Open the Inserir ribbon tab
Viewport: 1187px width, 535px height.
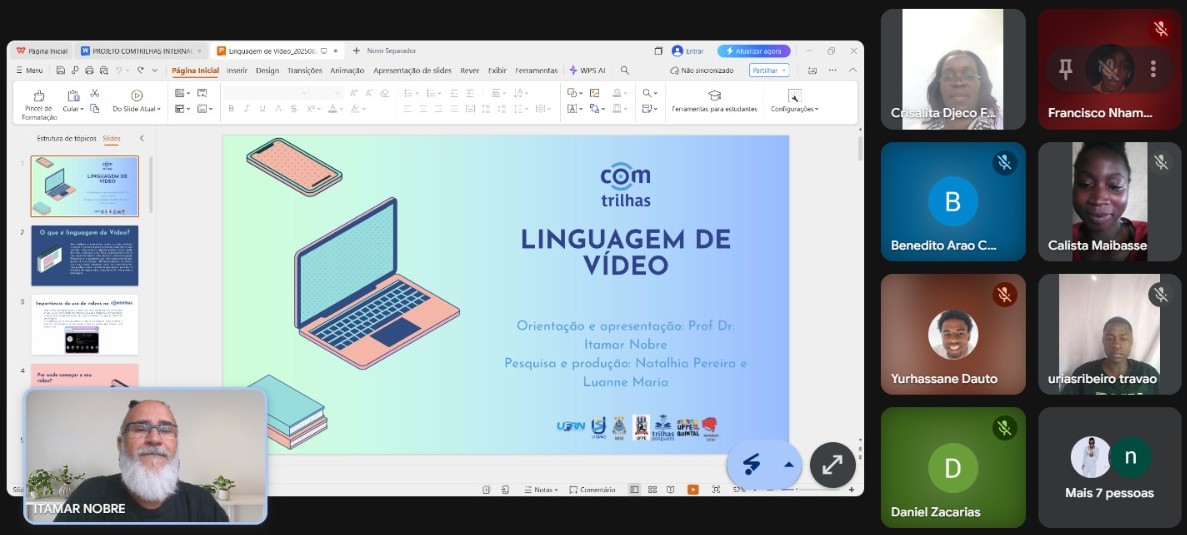[x=237, y=71]
